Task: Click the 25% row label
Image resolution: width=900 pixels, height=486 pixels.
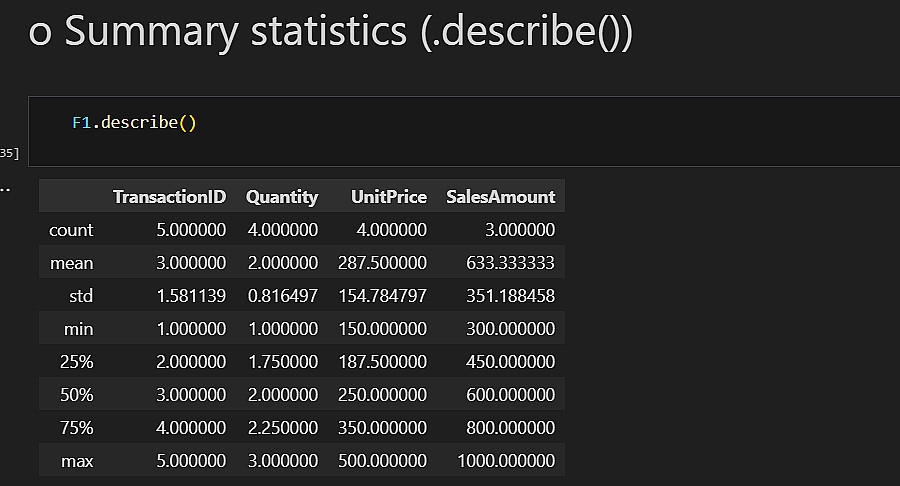Action: coord(76,362)
